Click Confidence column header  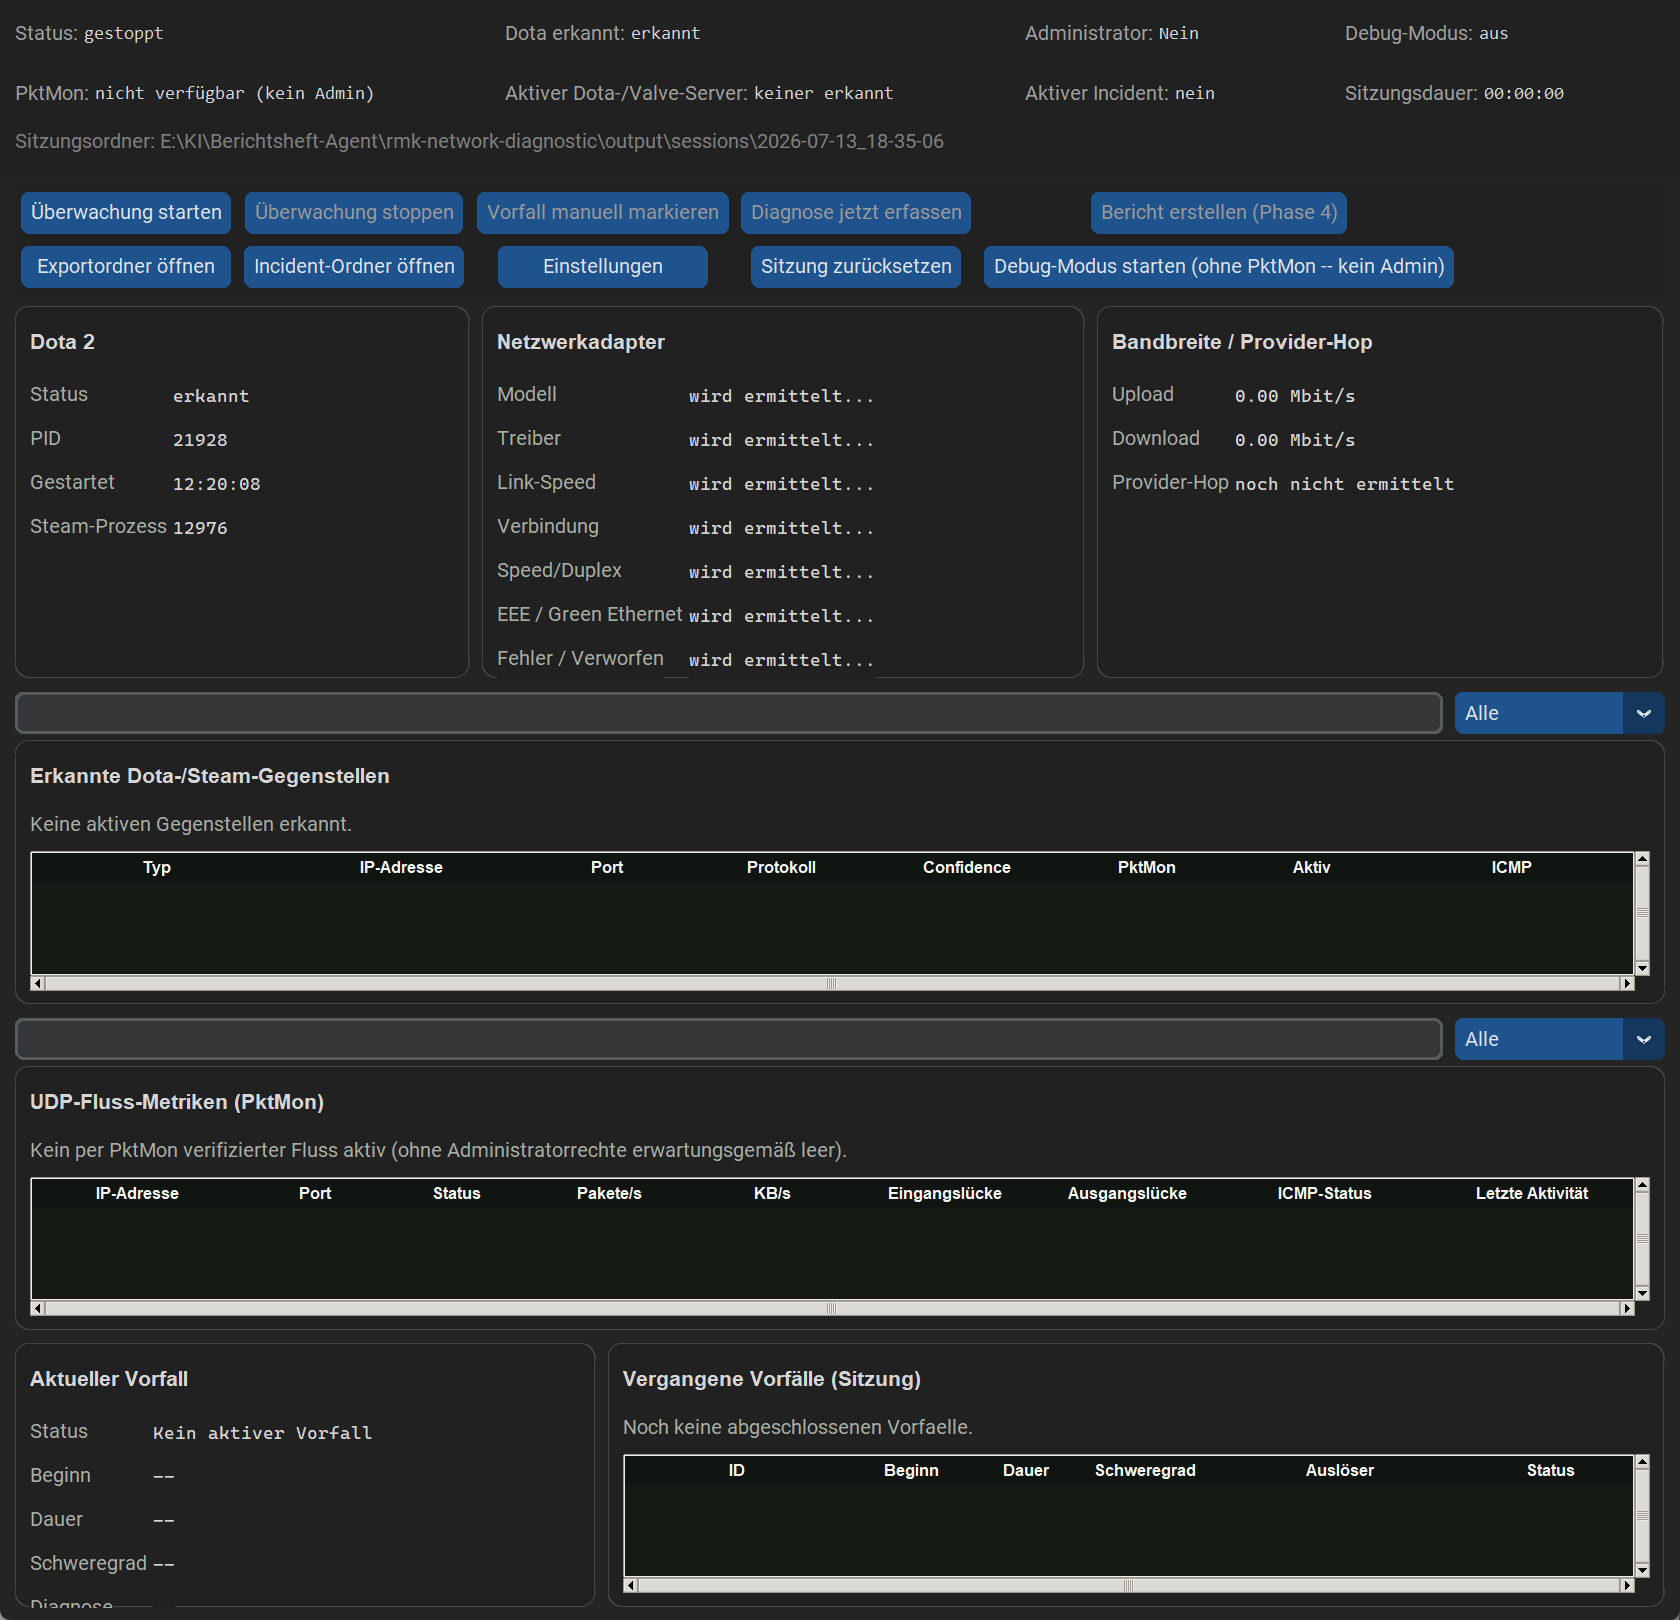pos(967,867)
